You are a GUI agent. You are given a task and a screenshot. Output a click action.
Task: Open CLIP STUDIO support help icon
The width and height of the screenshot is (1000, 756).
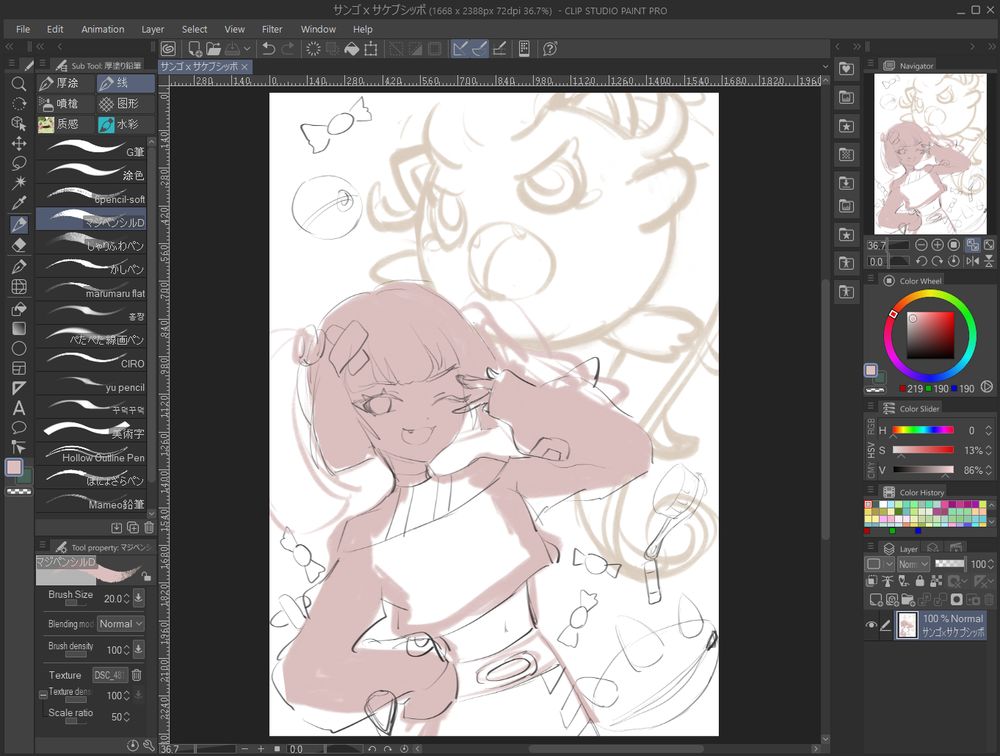coord(550,48)
